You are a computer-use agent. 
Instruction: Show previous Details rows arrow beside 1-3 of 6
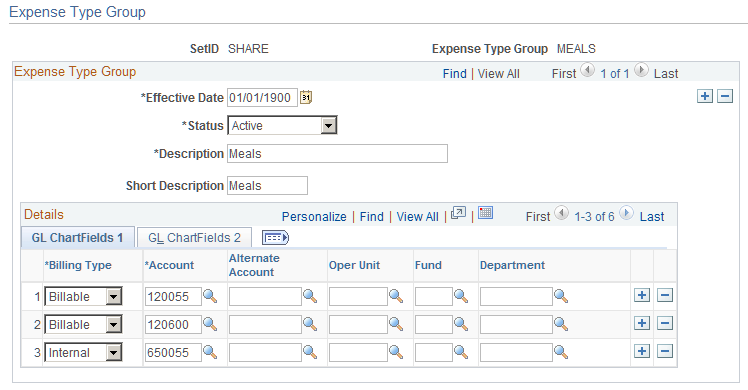tap(562, 213)
